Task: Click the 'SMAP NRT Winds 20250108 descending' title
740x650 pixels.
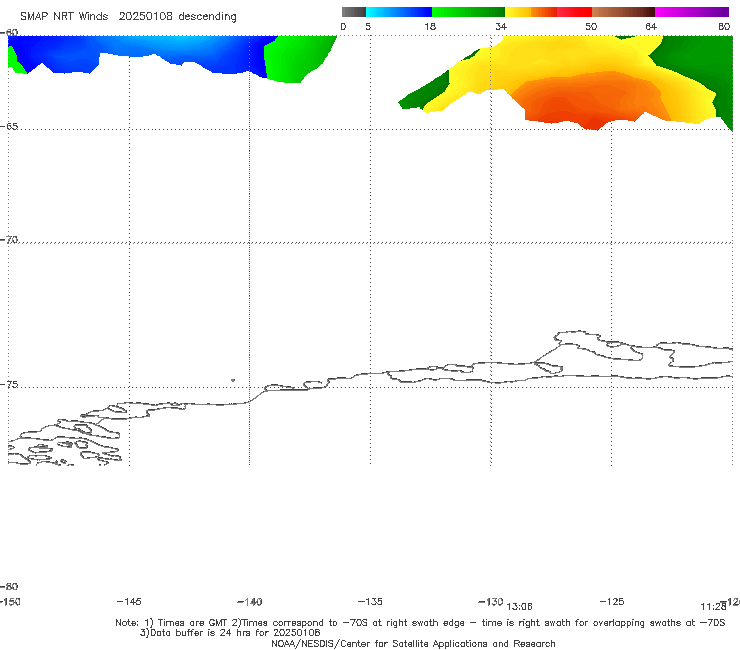Action: 128,16
